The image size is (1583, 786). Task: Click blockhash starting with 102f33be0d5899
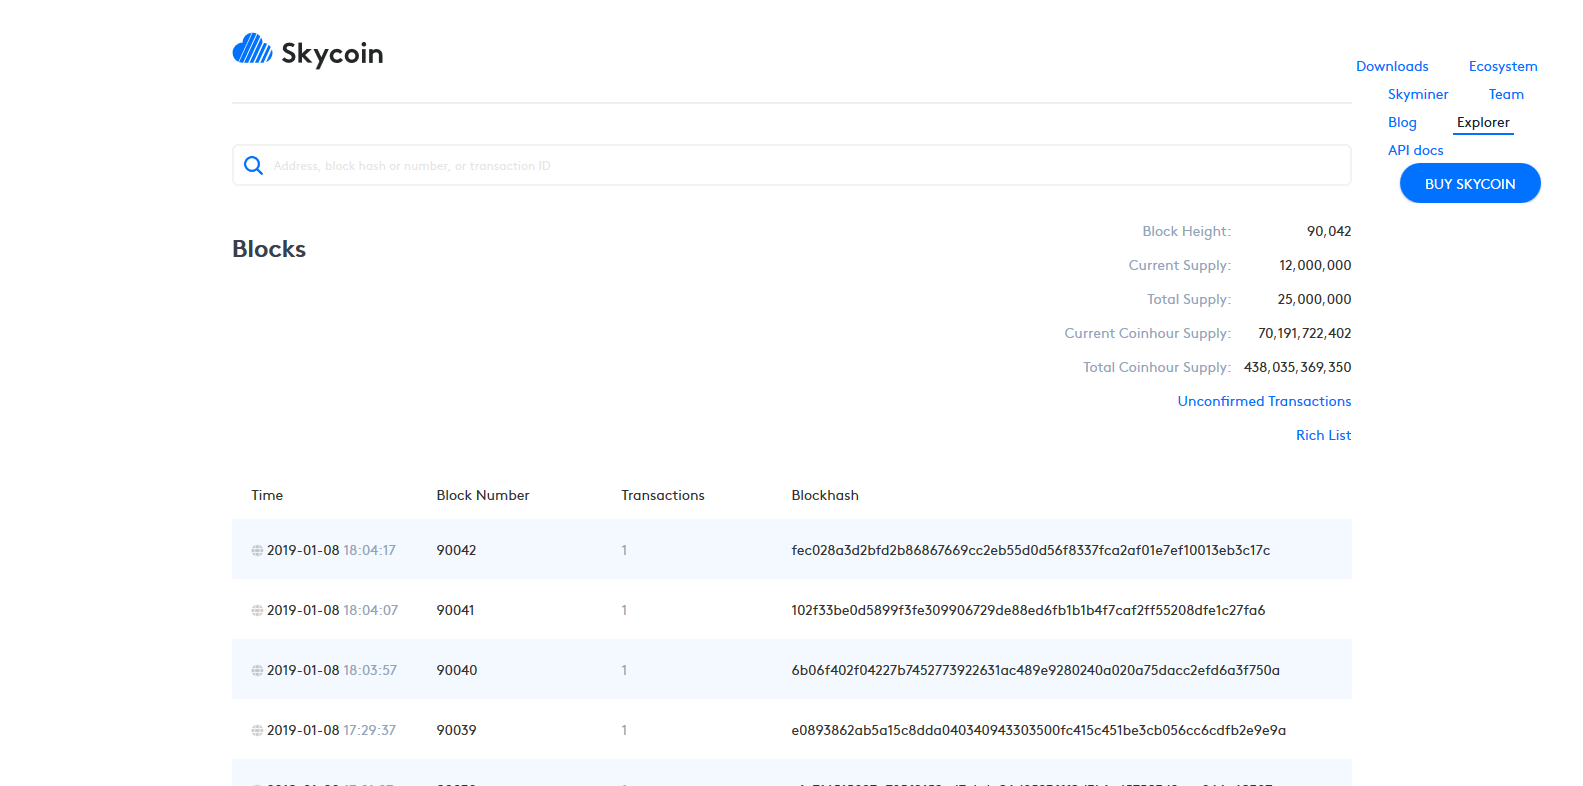pos(1028,610)
